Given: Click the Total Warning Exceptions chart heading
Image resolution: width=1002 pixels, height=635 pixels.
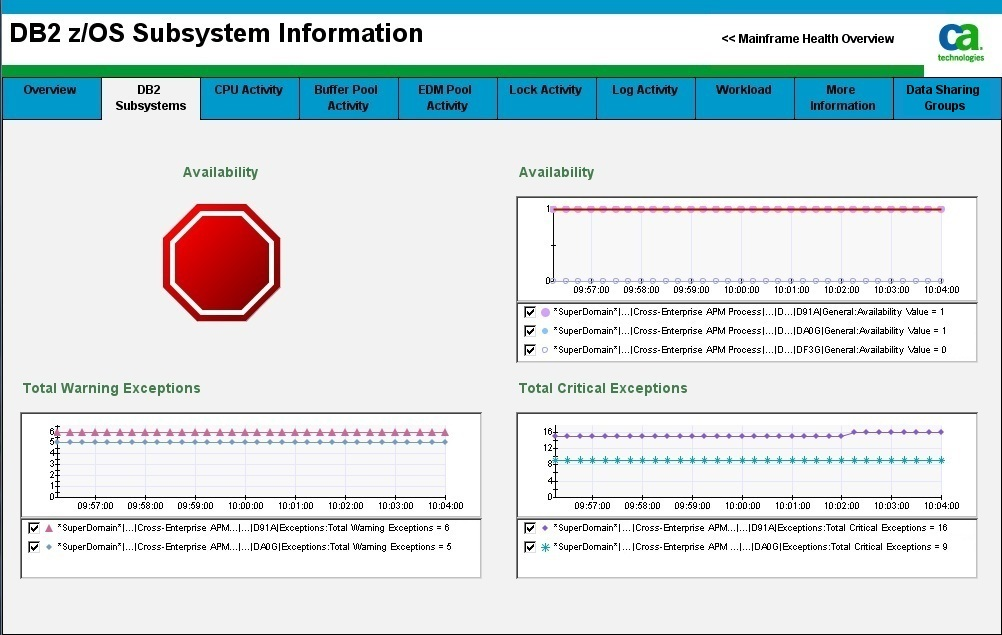Looking at the screenshot, I should [112, 388].
